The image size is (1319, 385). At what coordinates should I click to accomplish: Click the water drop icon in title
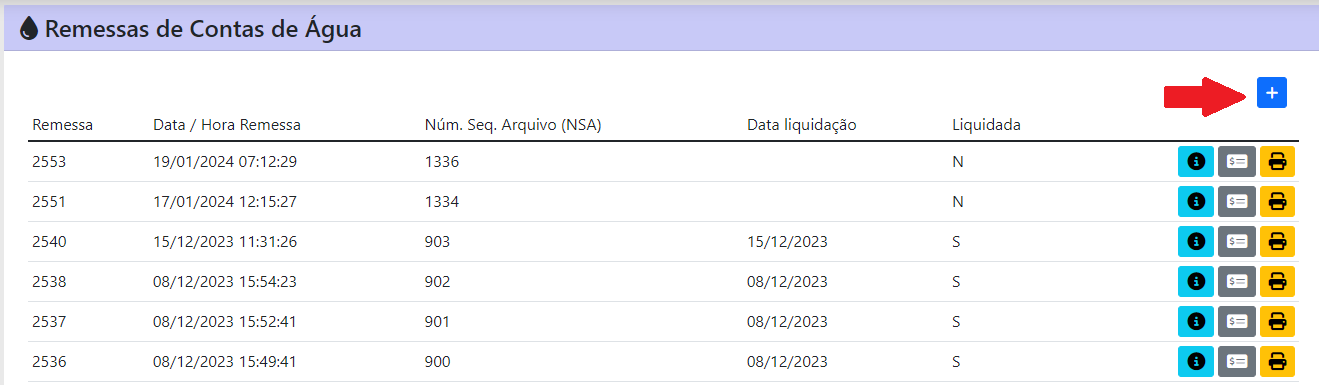pos(29,29)
